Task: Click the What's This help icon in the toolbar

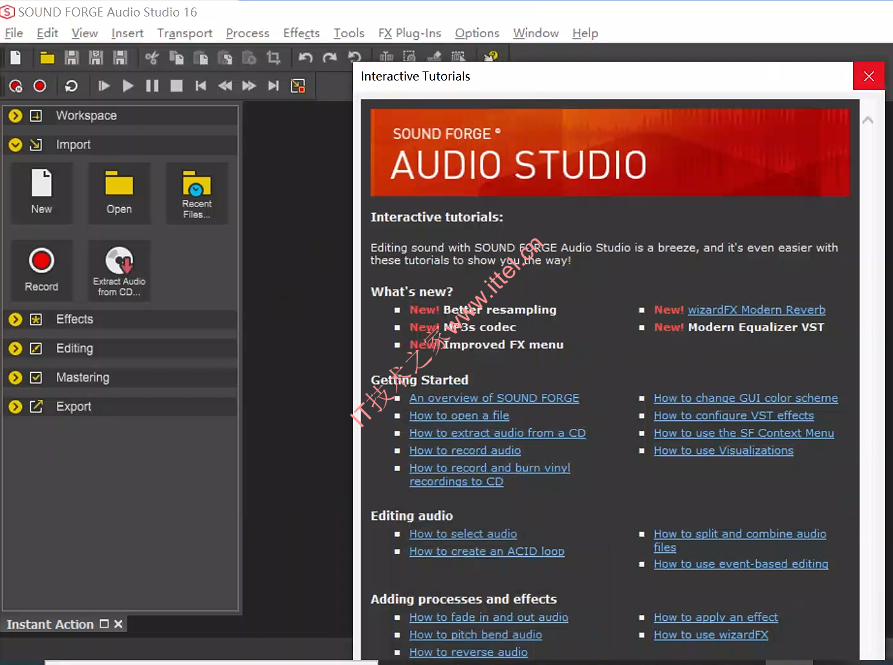Action: coord(490,56)
